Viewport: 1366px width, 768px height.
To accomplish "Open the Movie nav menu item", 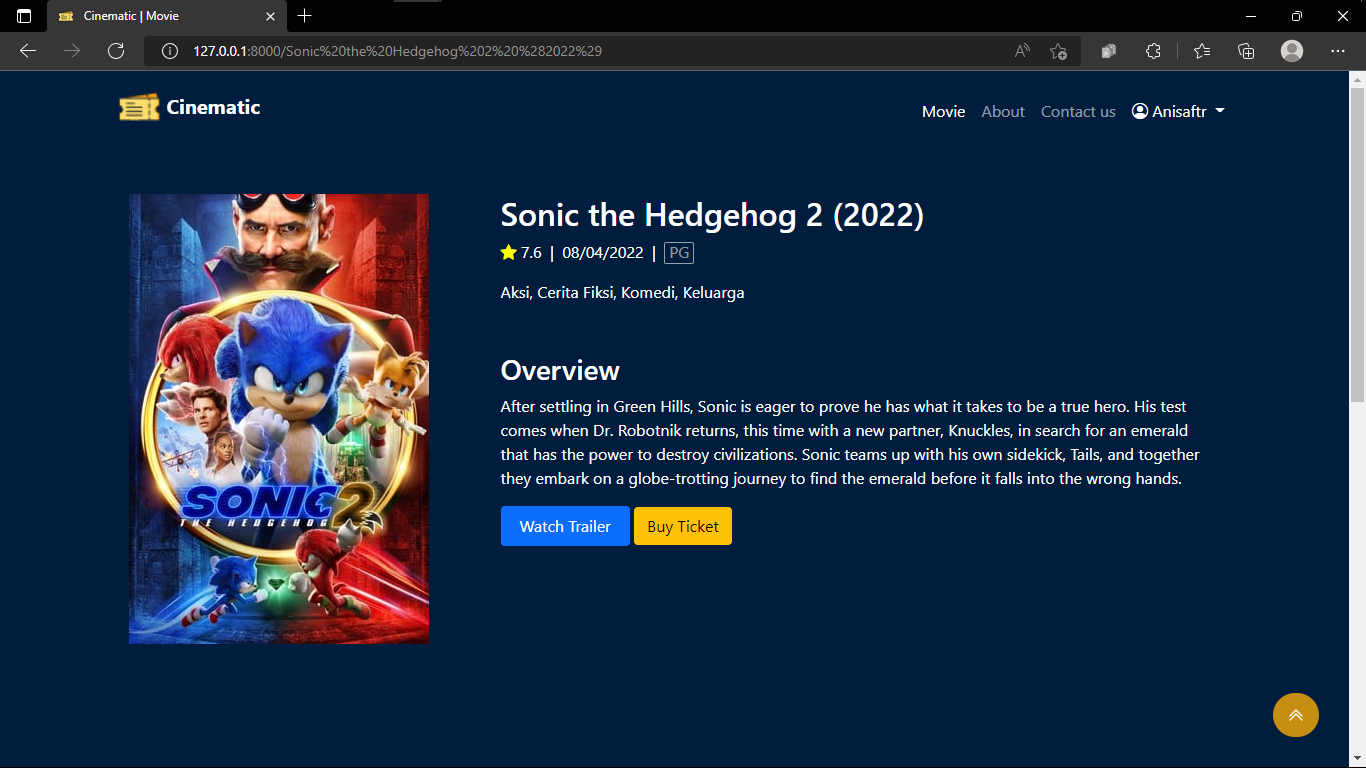I will pyautogui.click(x=944, y=111).
